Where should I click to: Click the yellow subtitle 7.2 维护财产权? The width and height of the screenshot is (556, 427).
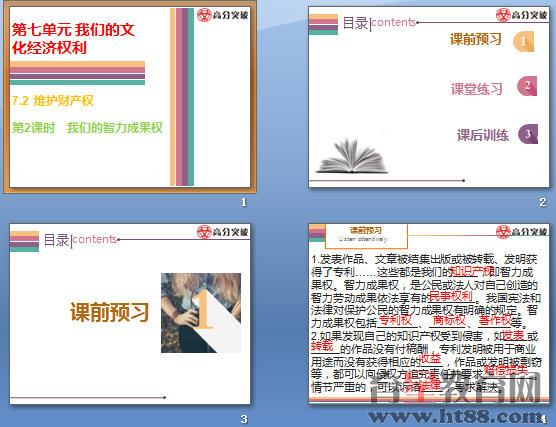(52, 101)
